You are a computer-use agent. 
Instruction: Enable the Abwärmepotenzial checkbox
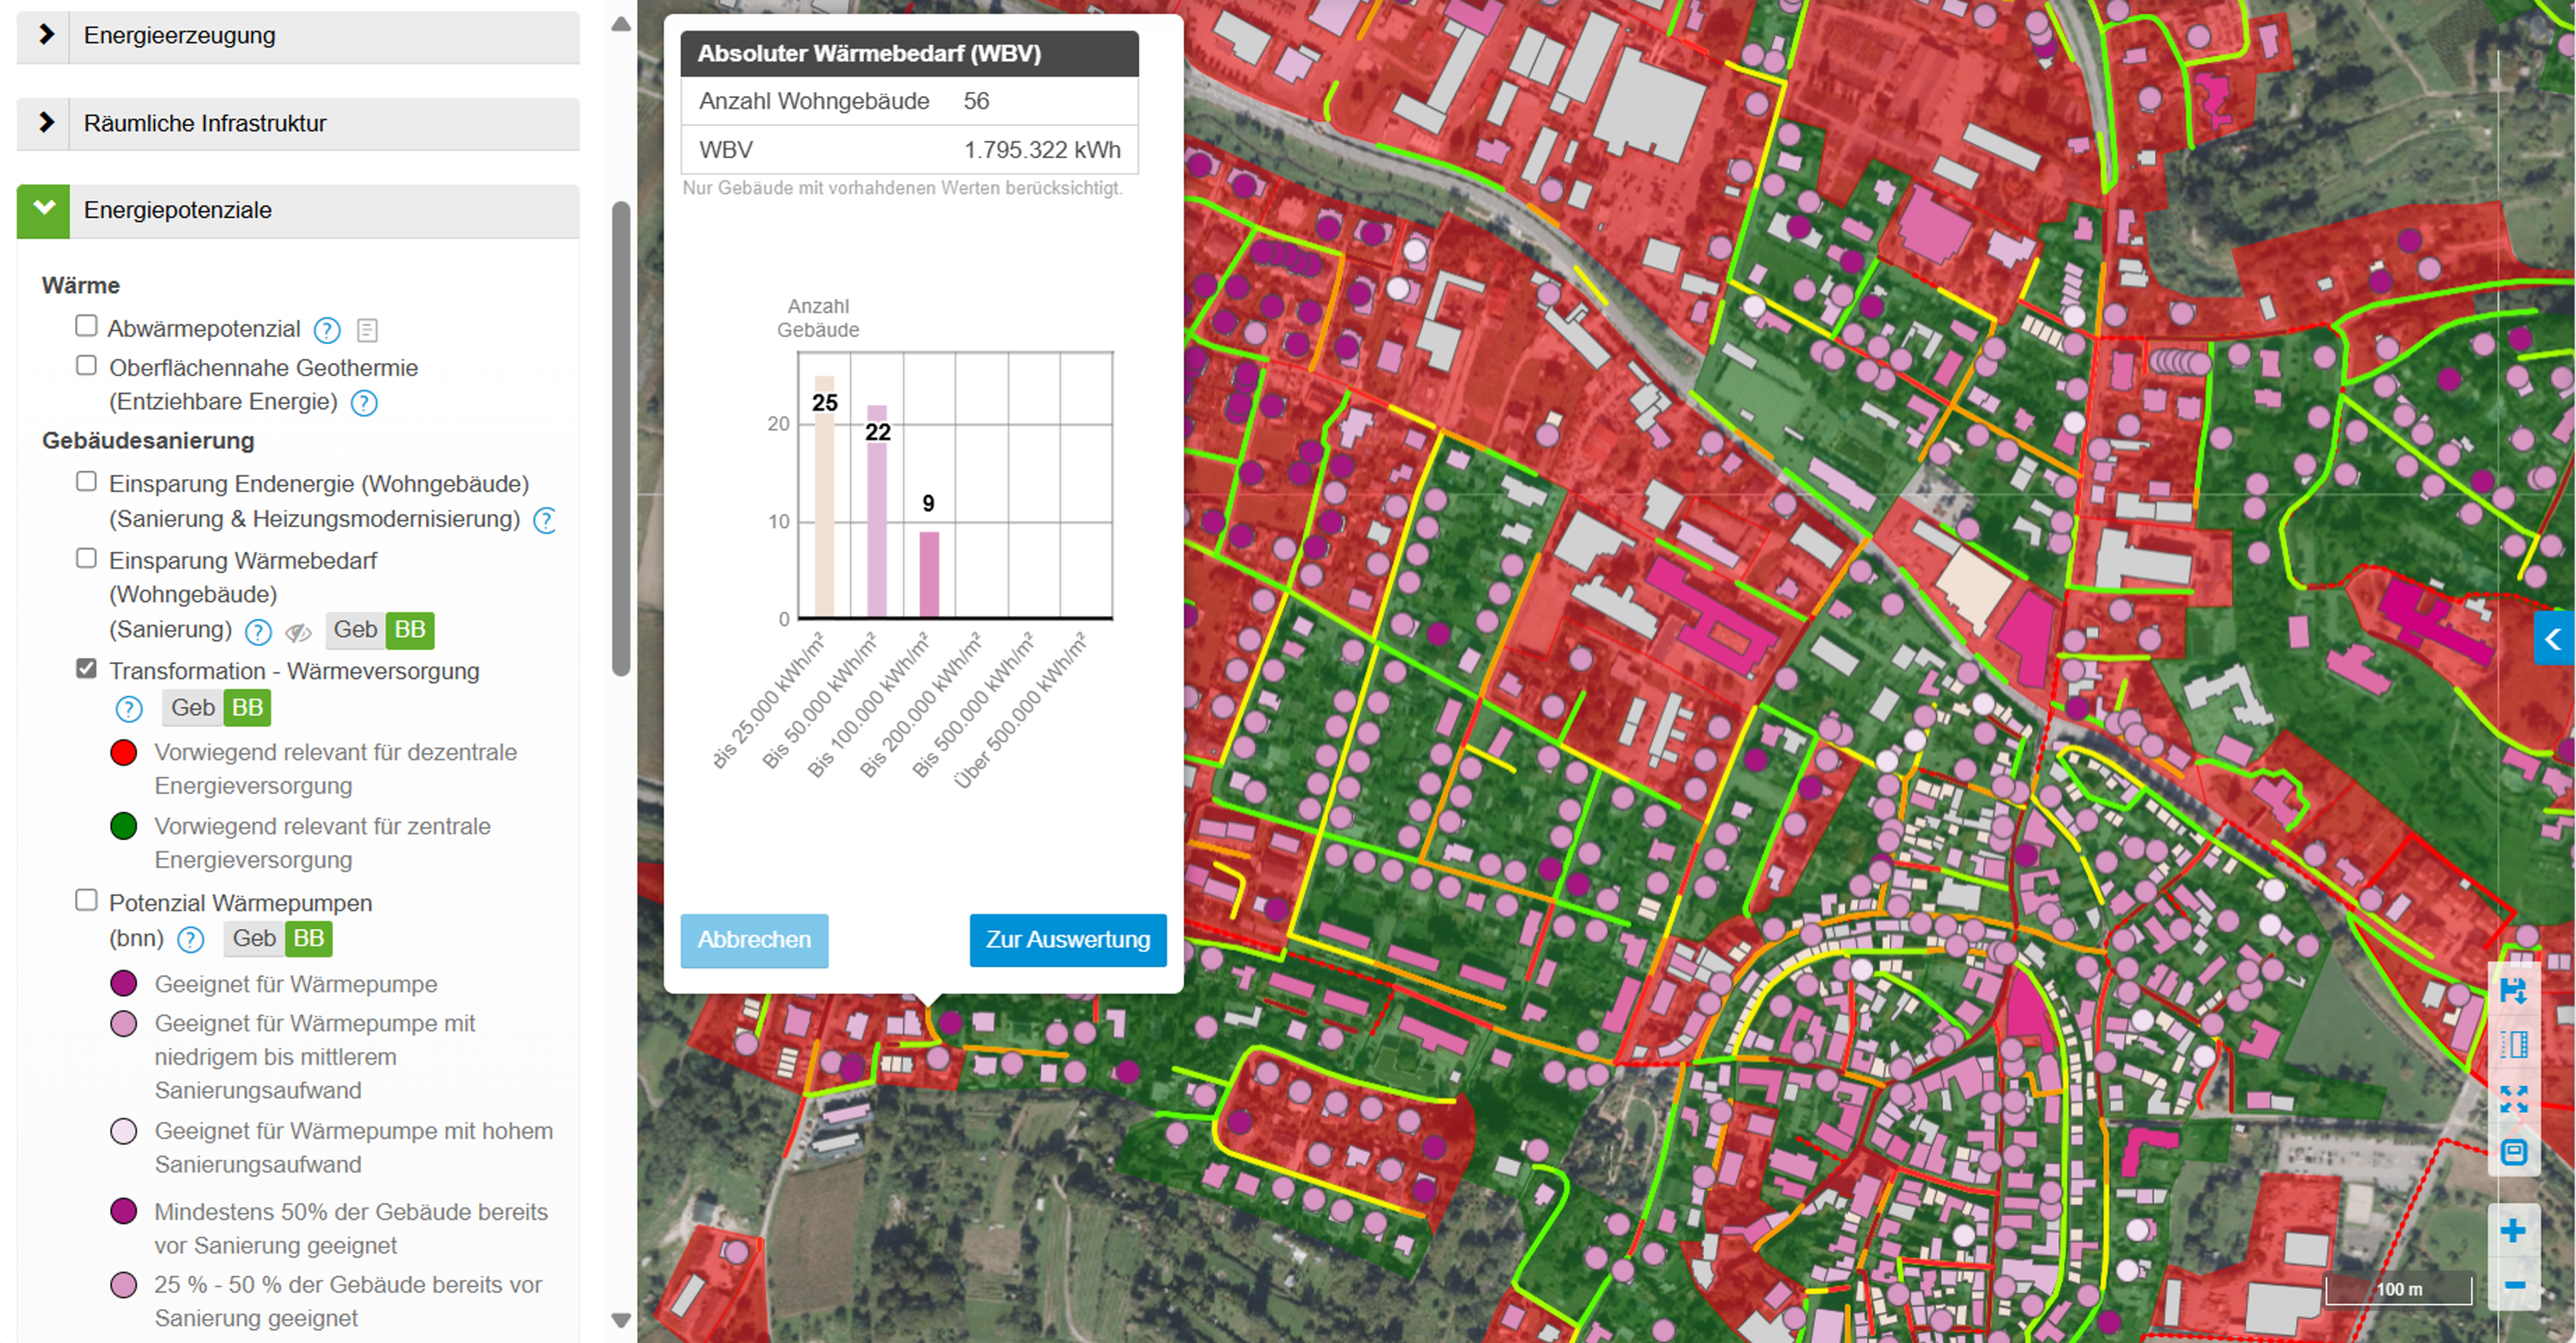point(87,326)
